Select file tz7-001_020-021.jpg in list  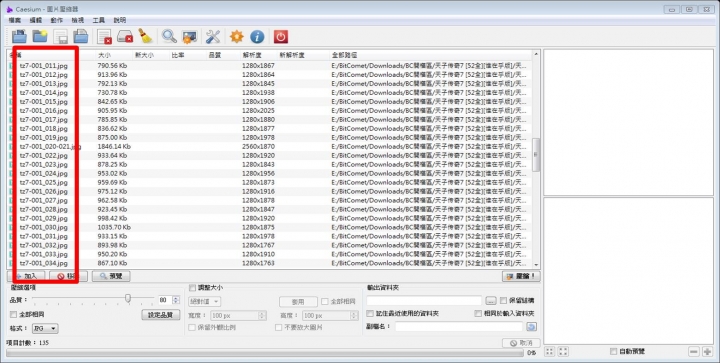pyautogui.click(x=51, y=146)
